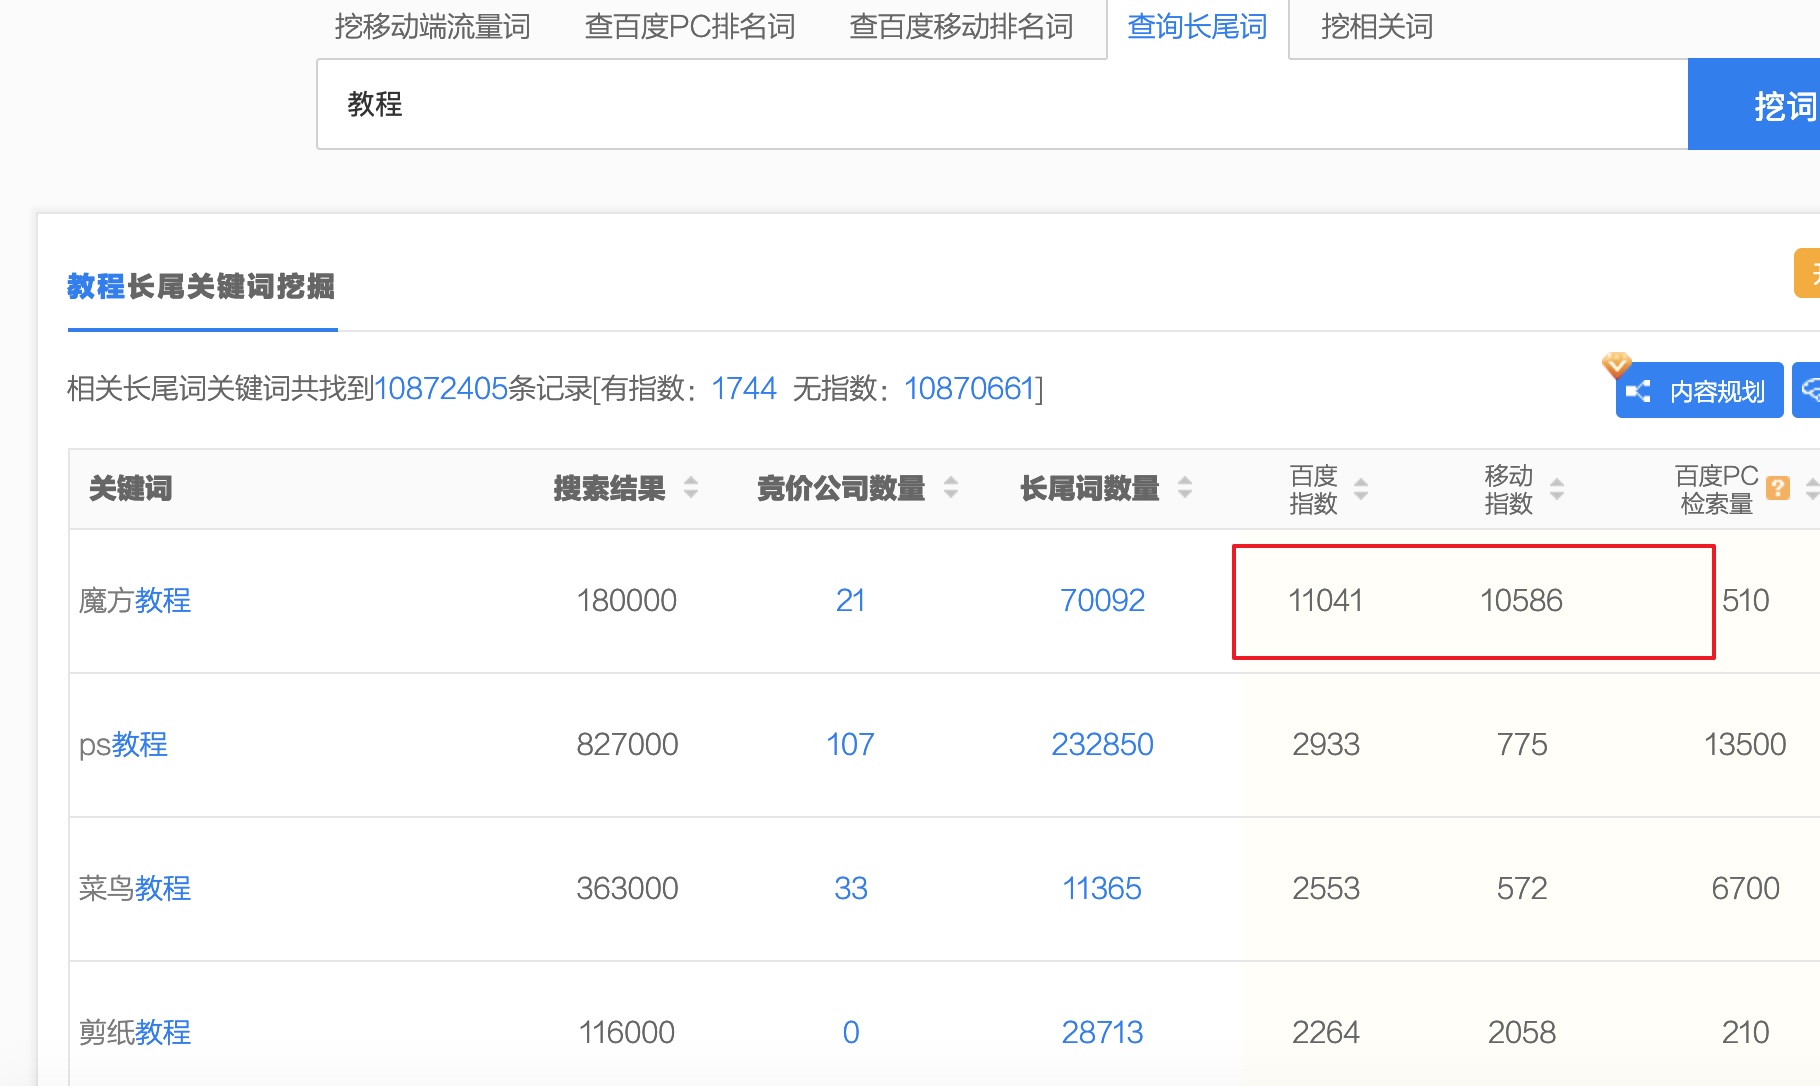Click total records number 10872405
The width and height of the screenshot is (1820, 1086).
point(441,388)
